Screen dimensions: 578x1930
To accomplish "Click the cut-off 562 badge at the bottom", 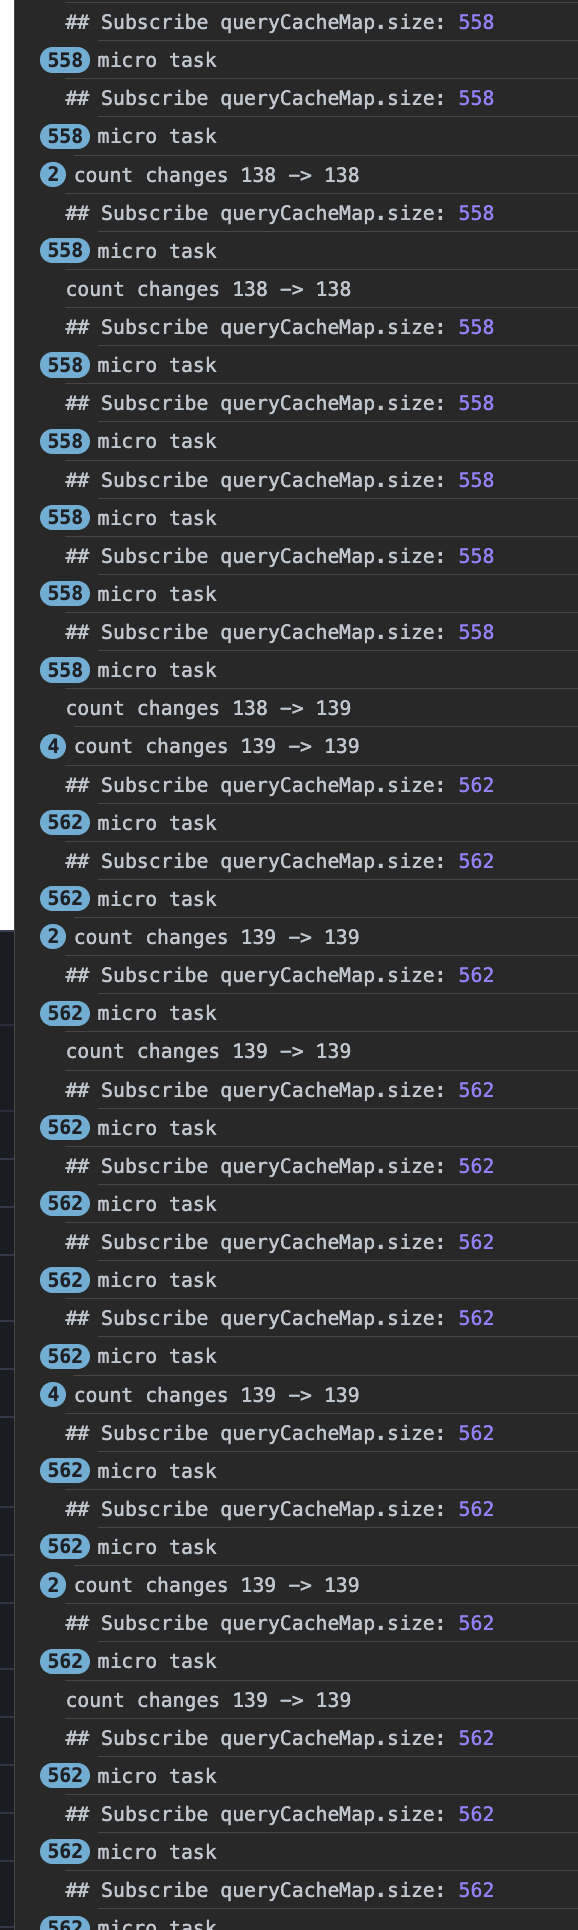I will pyautogui.click(x=65, y=1923).
